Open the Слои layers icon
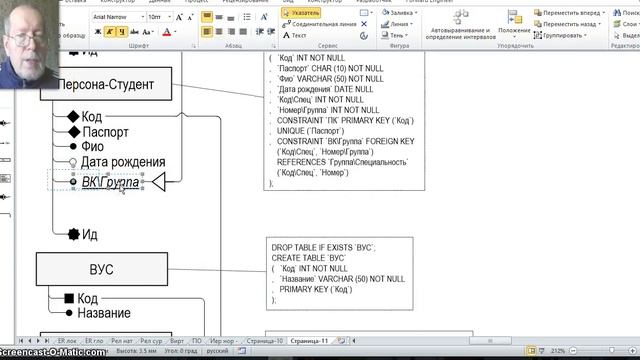This screenshot has width=640, height=360. (x=617, y=24)
